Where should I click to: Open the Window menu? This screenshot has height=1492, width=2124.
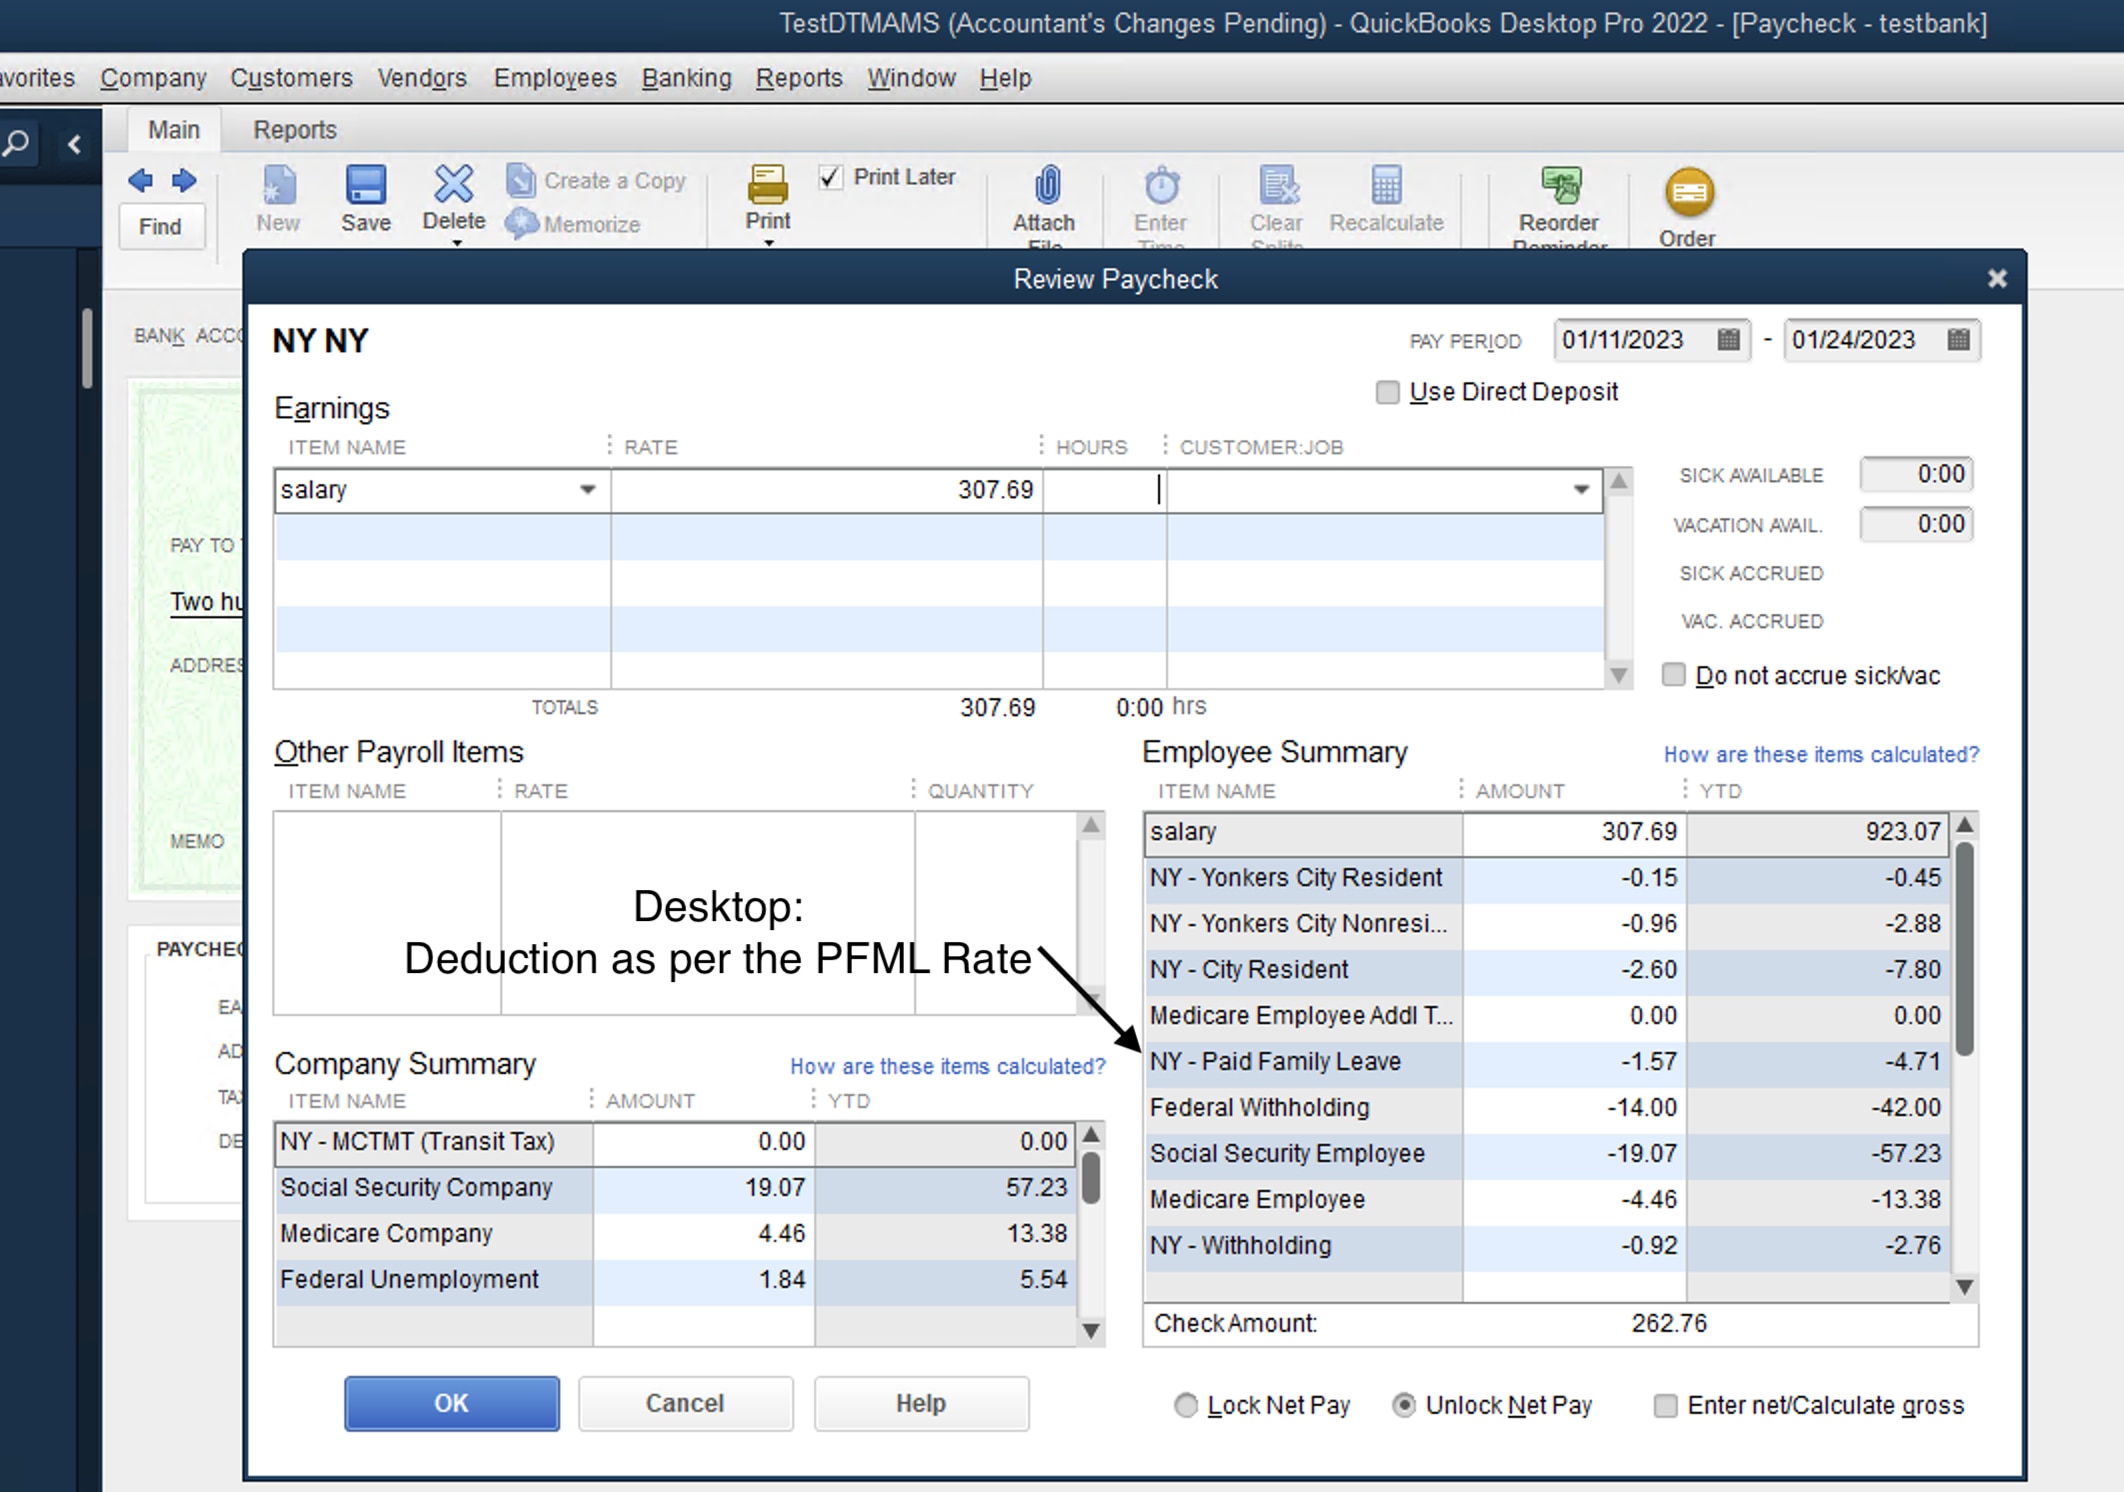point(911,78)
